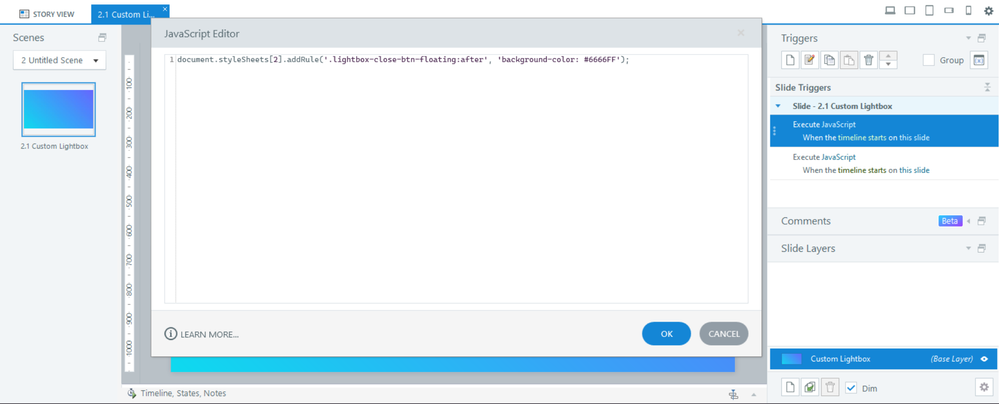Toggle the Dim non-selected layers checkbox
Viewport: 999px width, 404px height.
(x=851, y=387)
